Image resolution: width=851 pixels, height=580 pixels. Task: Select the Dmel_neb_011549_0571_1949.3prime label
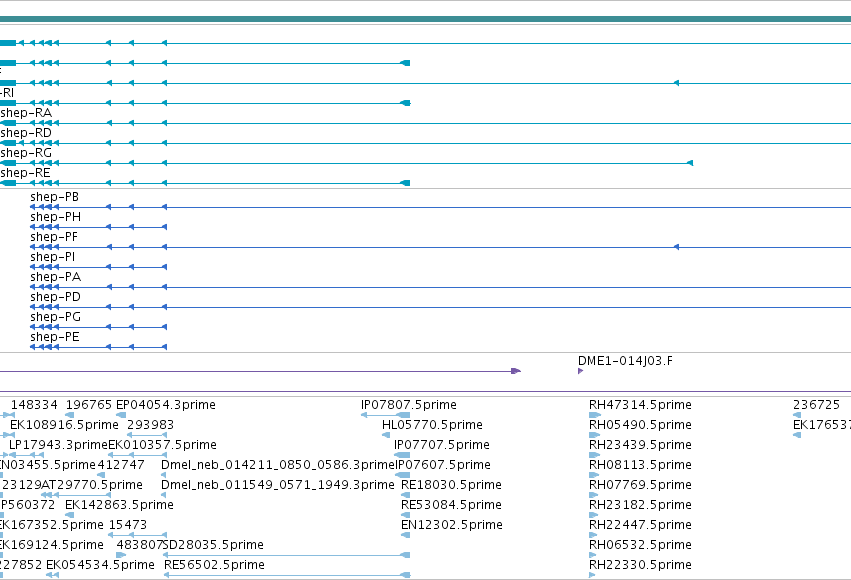pos(278,485)
